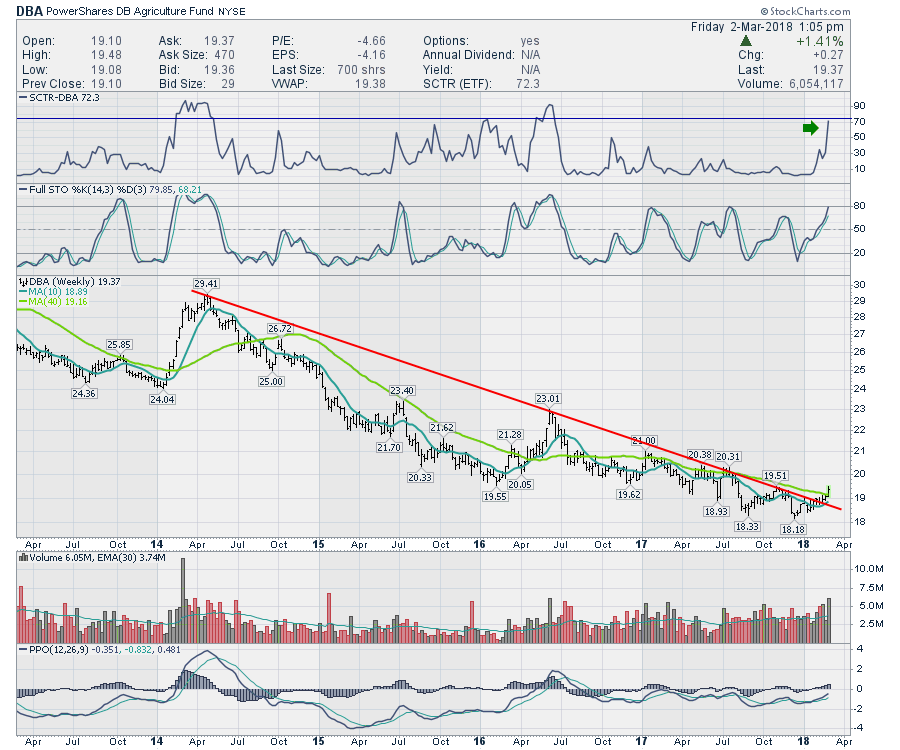900x750 pixels.
Task: Select the DBA ticker symbol in the header
Action: [x=29, y=11]
